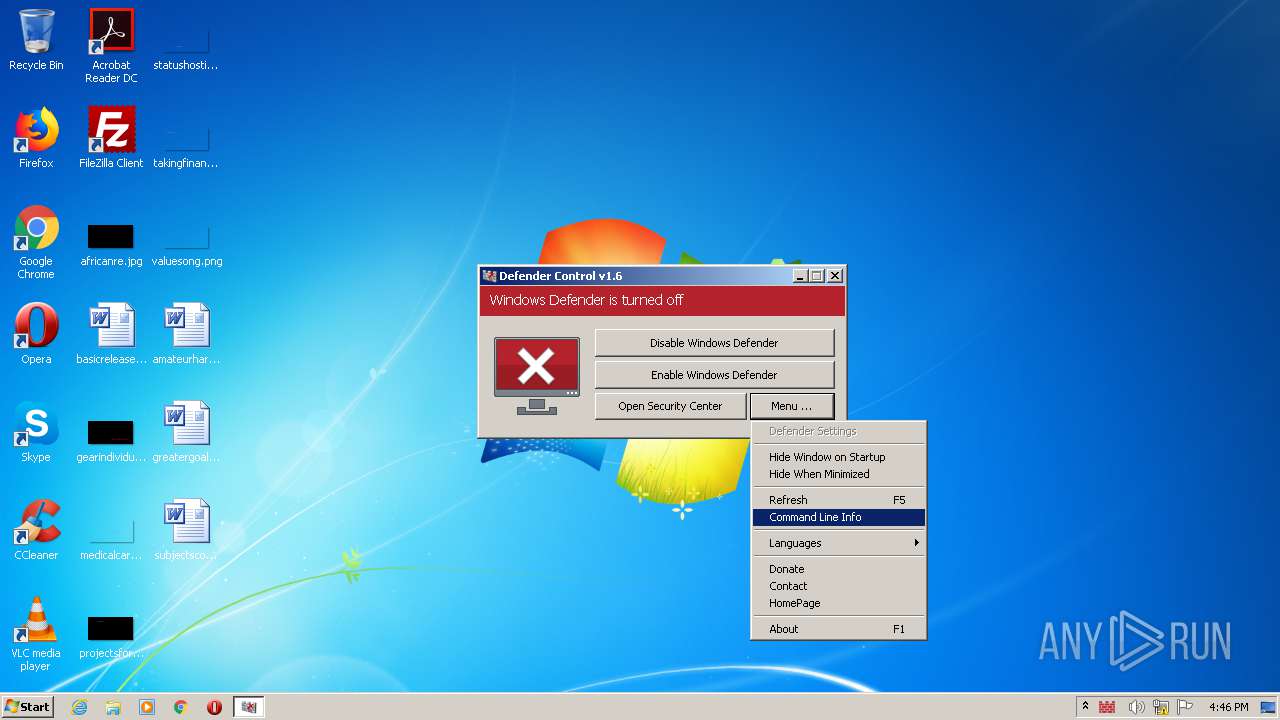This screenshot has width=1280, height=720.
Task: Launch CCleaner desktop shortcut
Action: (x=36, y=530)
